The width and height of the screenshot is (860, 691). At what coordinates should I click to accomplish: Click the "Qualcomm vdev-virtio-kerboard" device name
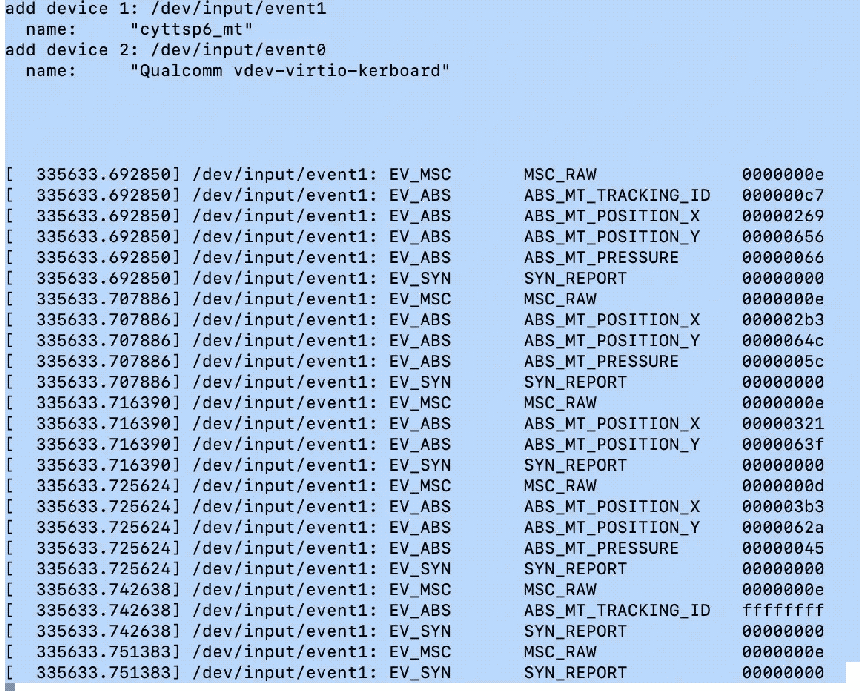point(290,71)
